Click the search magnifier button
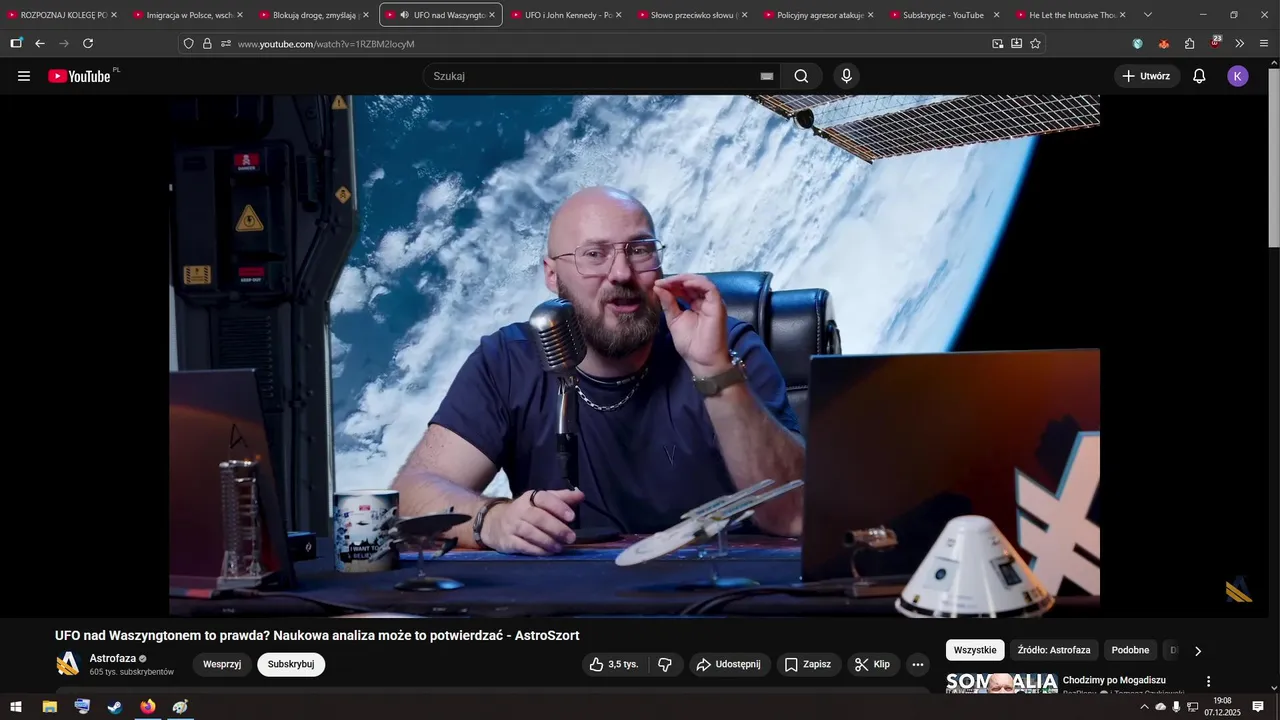The image size is (1280, 720). pyautogui.click(x=801, y=76)
